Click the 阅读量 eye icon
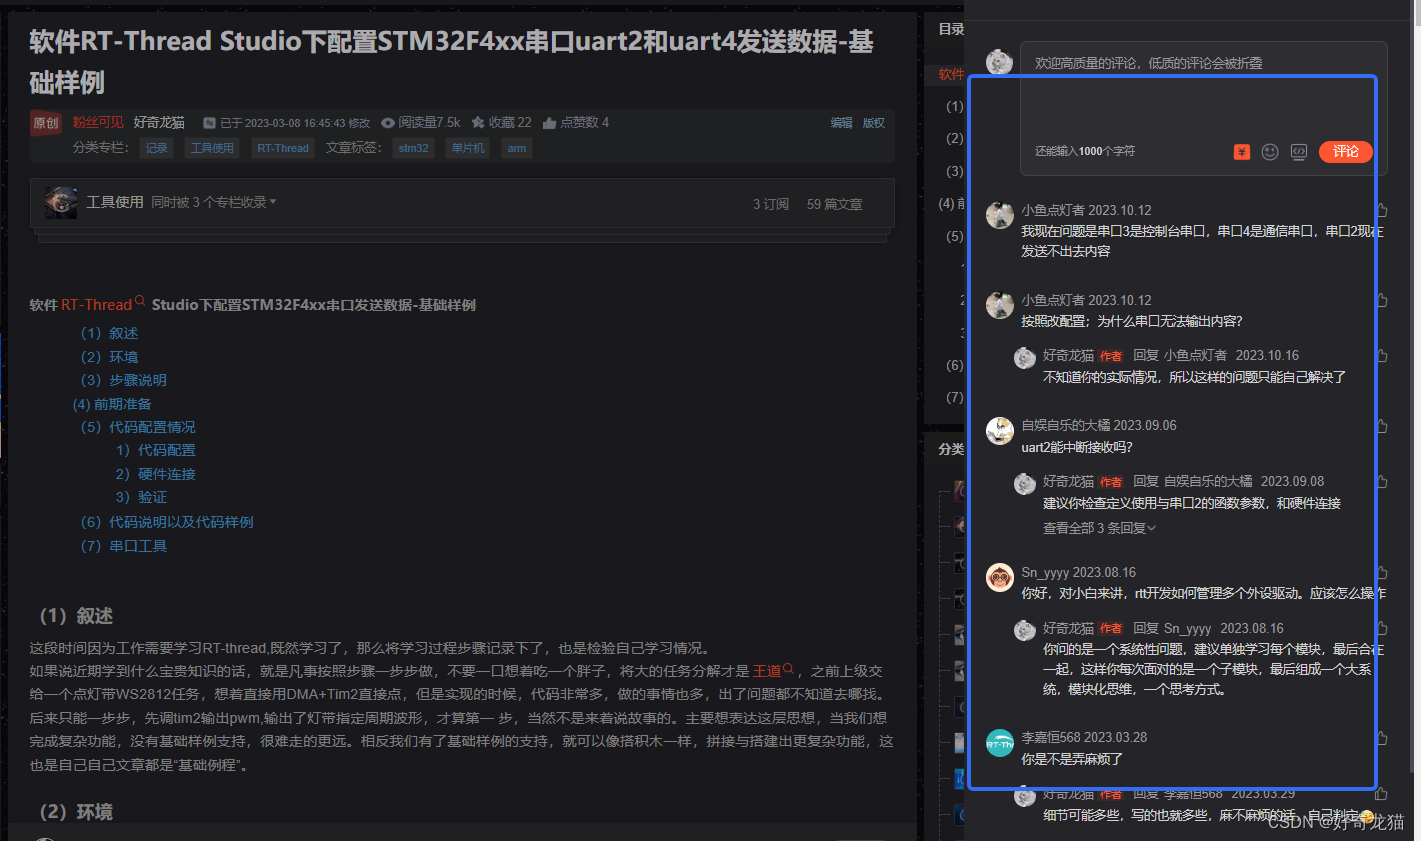This screenshot has width=1421, height=841. tap(388, 122)
